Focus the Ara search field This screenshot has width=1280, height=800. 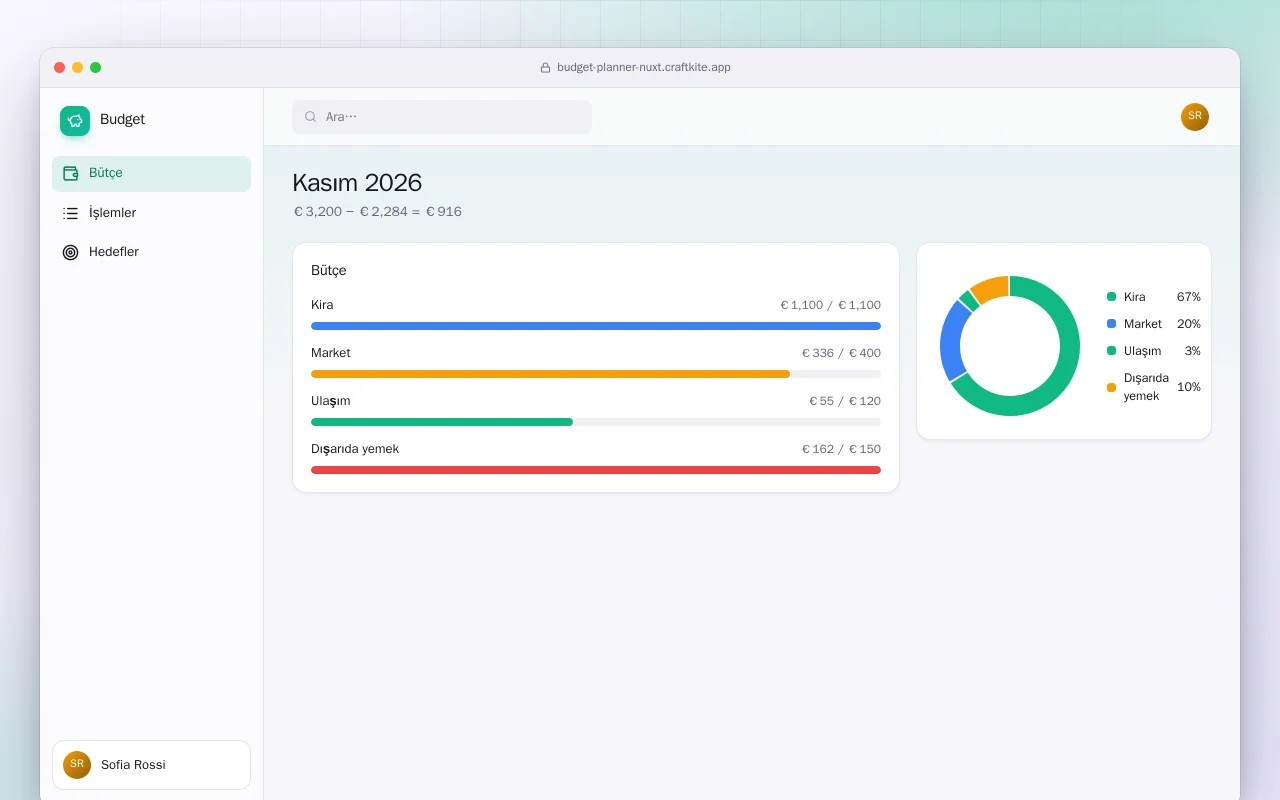click(442, 117)
